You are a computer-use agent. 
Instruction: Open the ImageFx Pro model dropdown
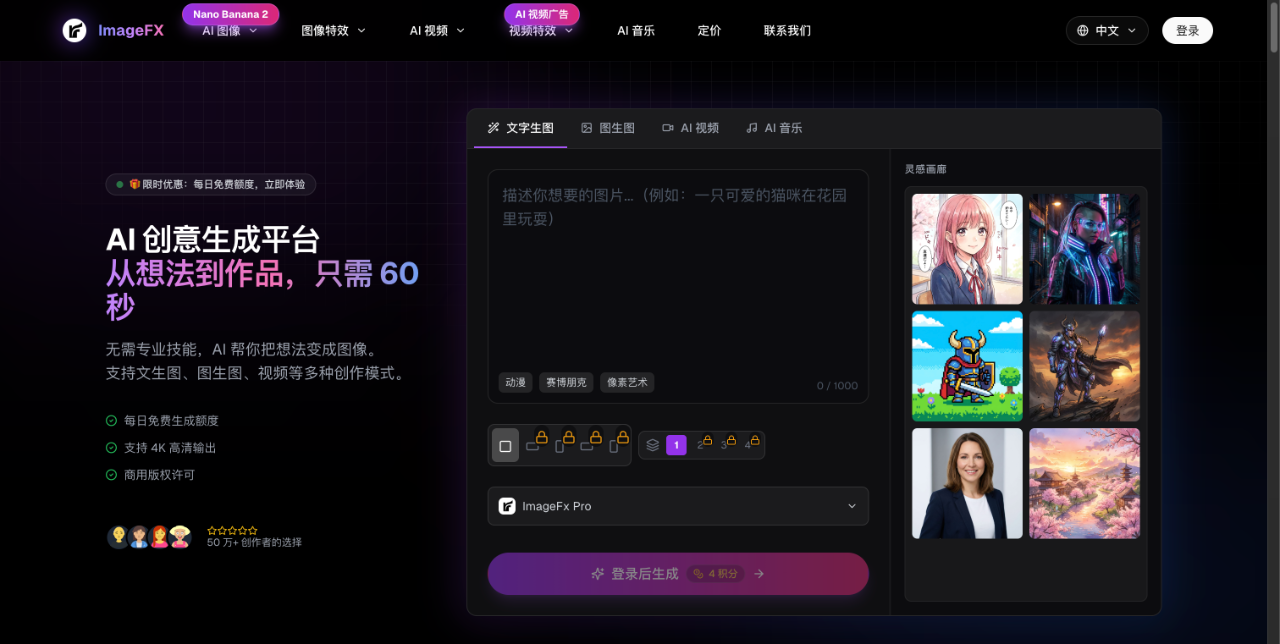tap(678, 506)
